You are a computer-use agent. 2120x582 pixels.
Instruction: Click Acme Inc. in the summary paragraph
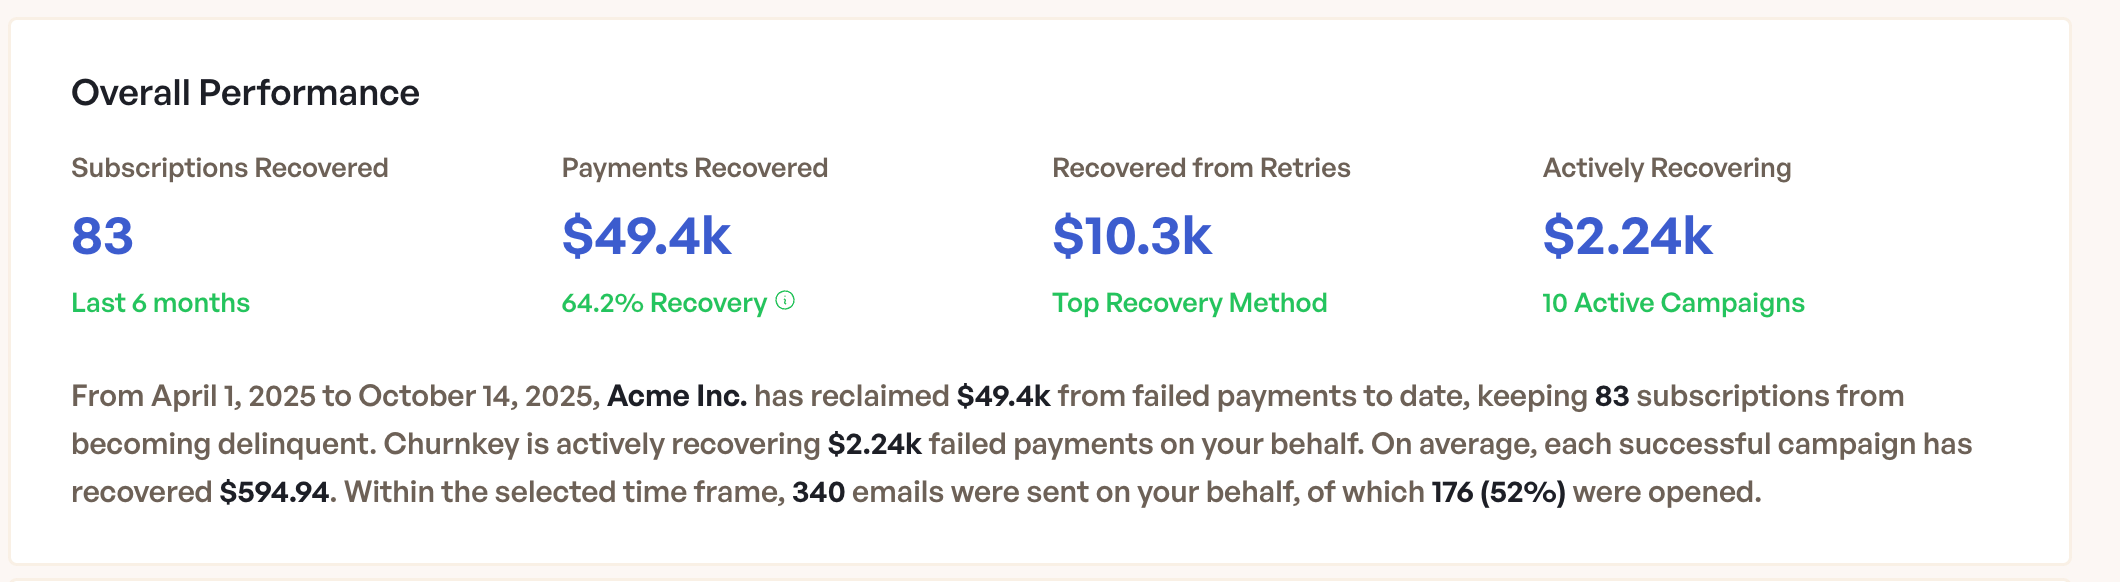(677, 396)
